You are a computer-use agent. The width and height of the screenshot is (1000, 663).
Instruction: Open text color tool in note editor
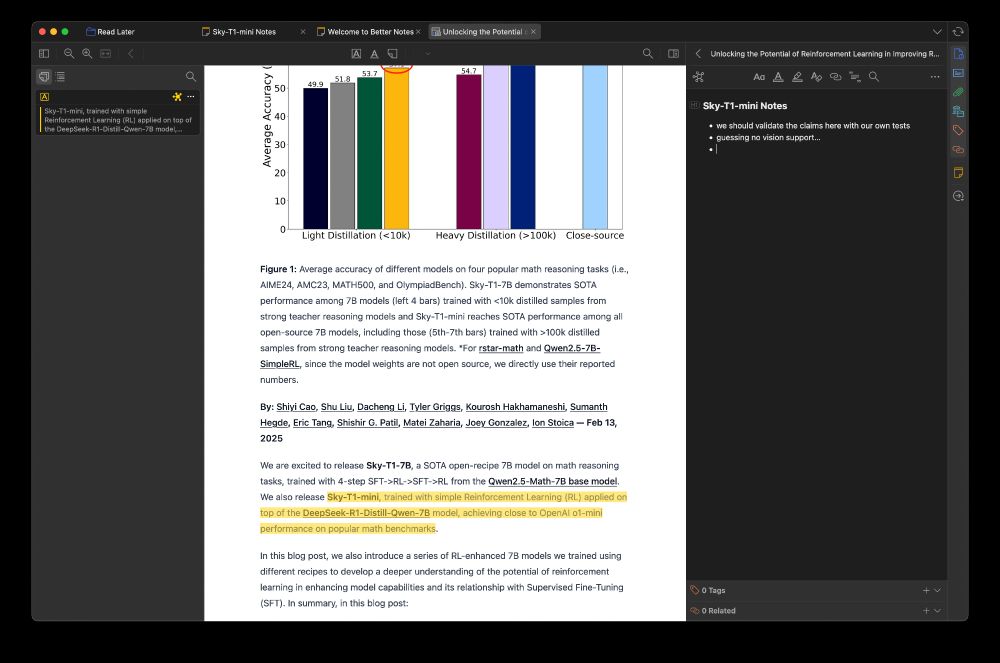[x=778, y=76]
